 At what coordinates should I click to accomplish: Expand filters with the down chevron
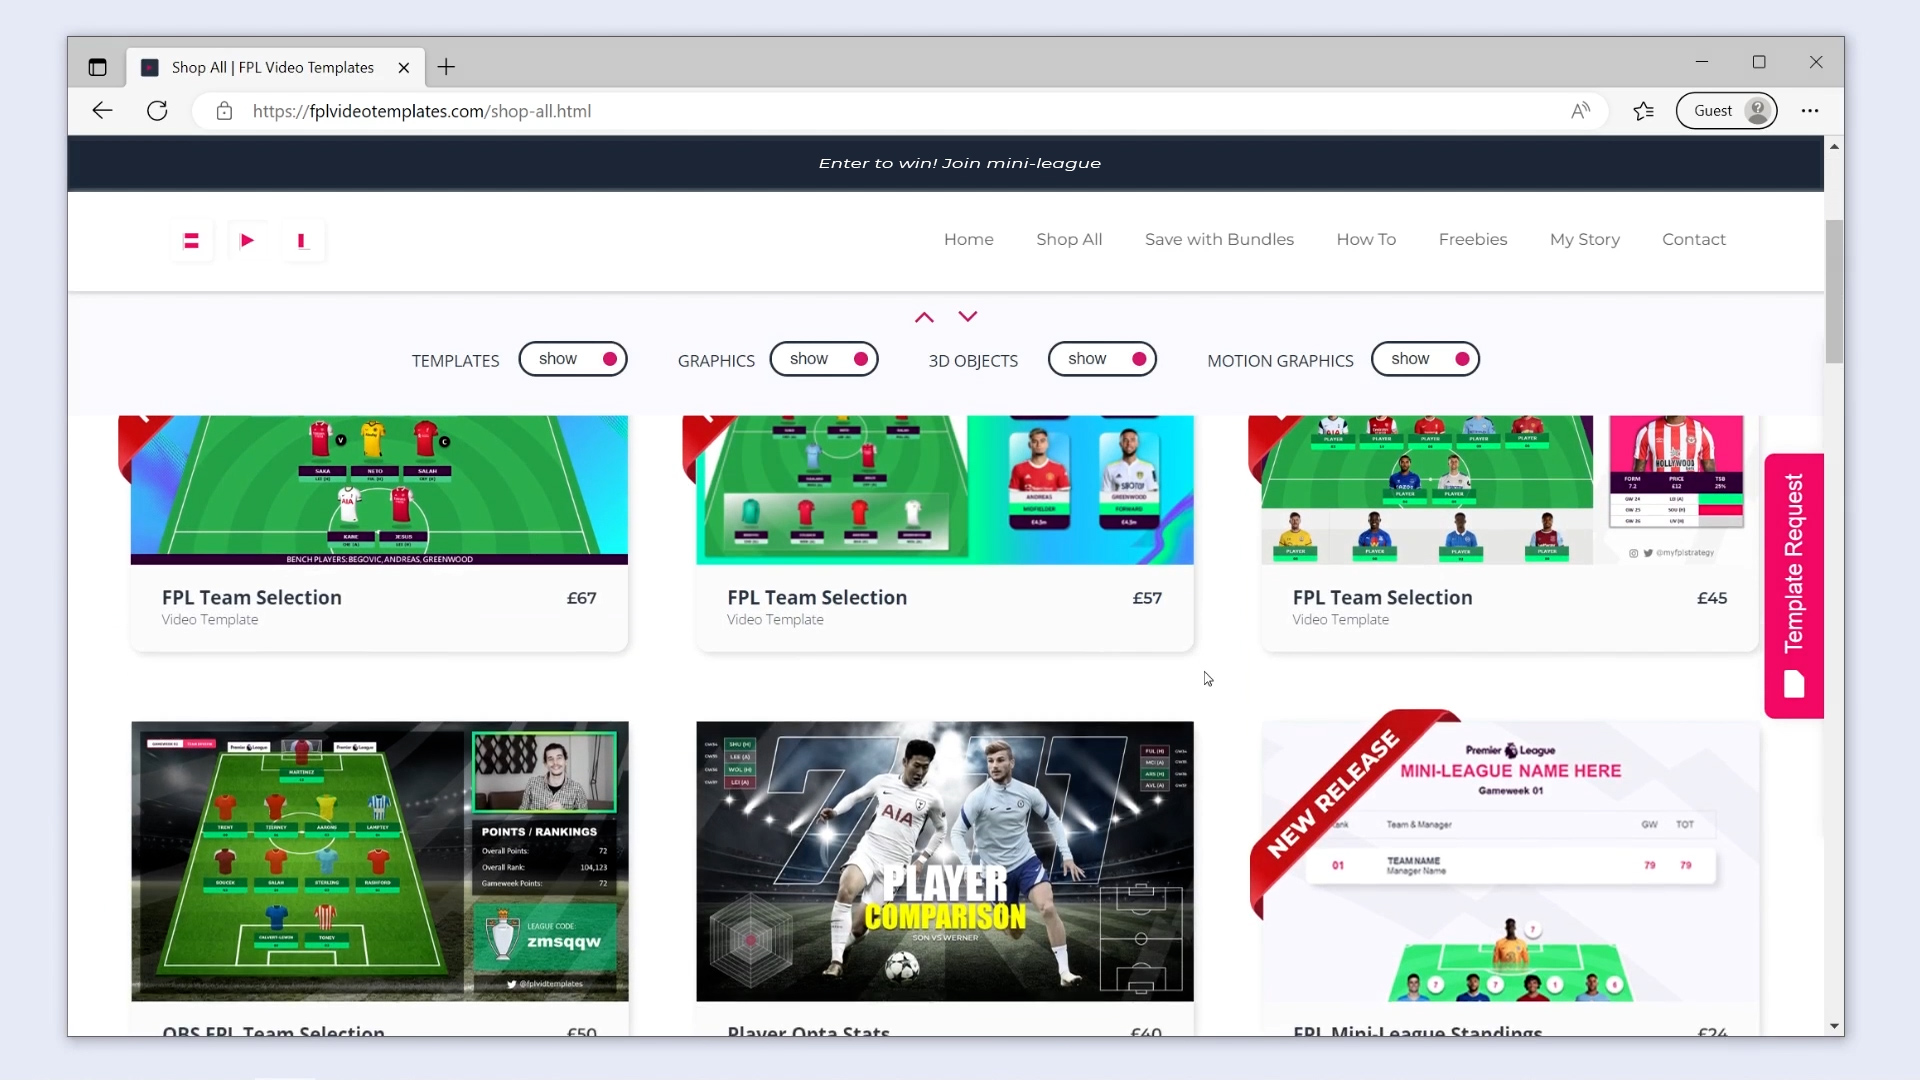point(967,316)
